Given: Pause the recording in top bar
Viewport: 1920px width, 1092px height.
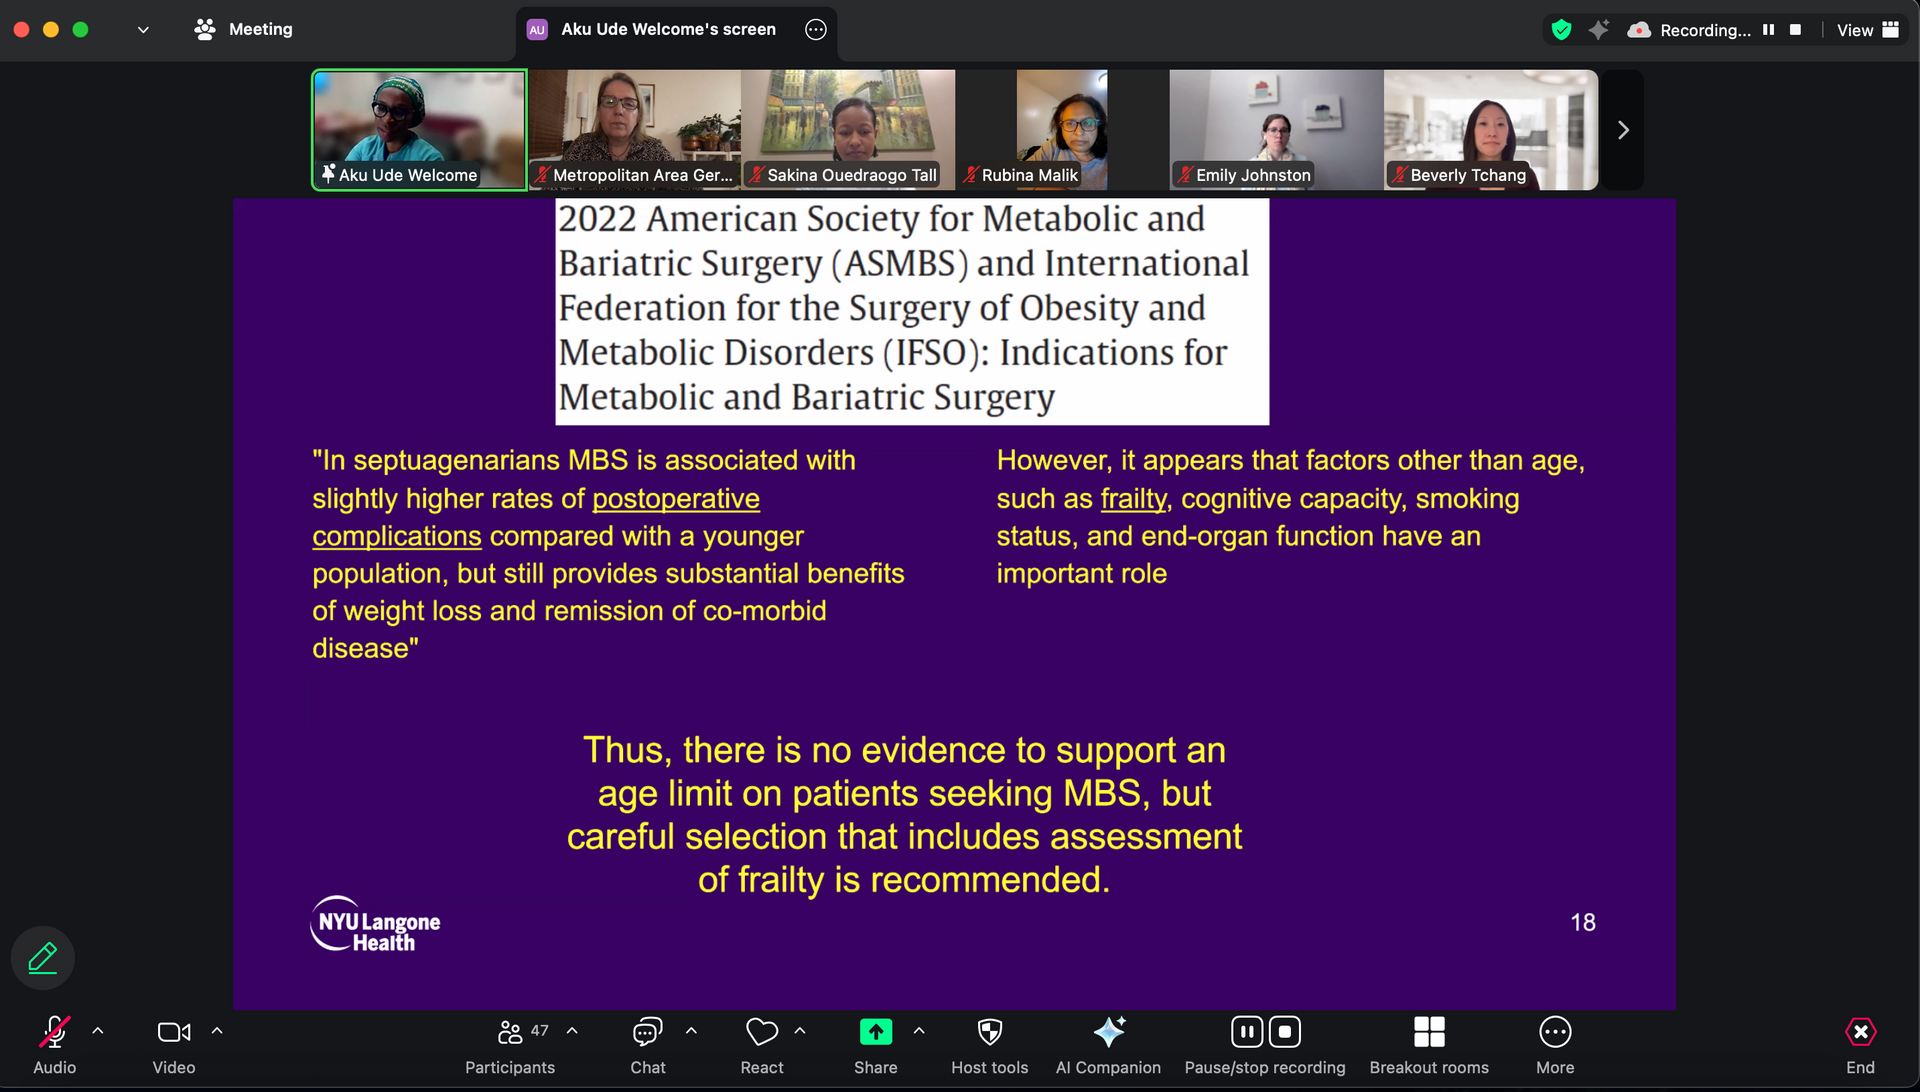Looking at the screenshot, I should (x=1768, y=30).
